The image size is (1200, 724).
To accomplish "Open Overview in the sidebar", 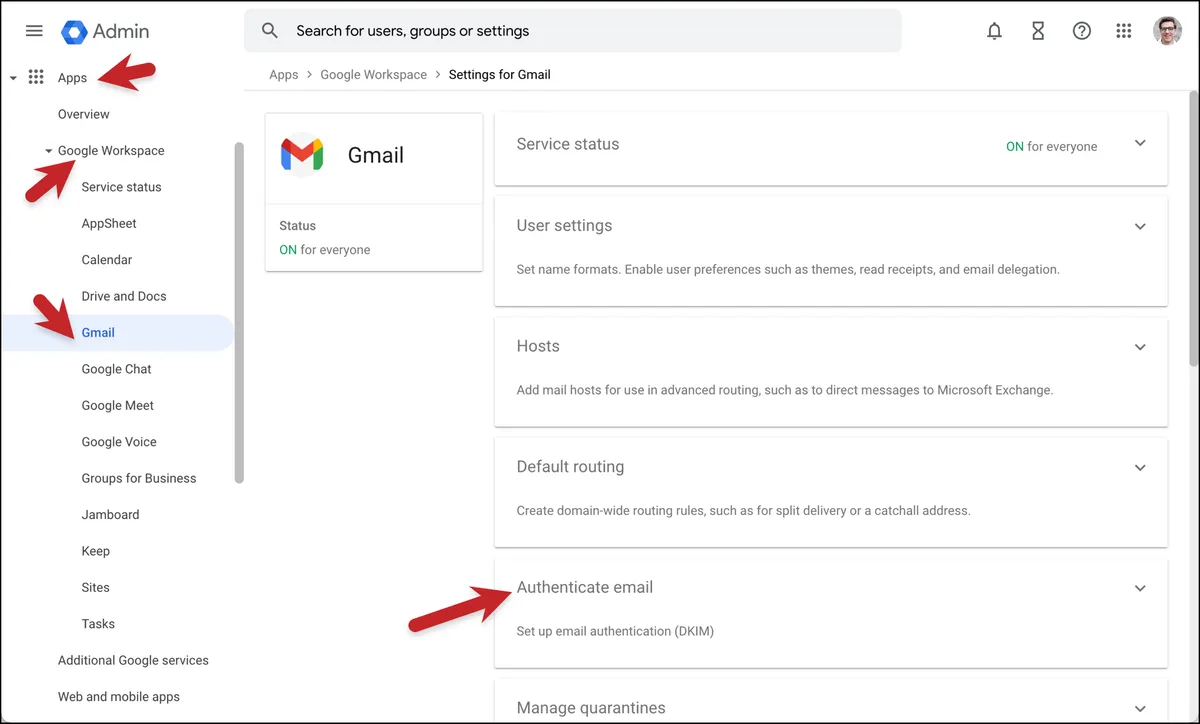I will click(x=84, y=114).
